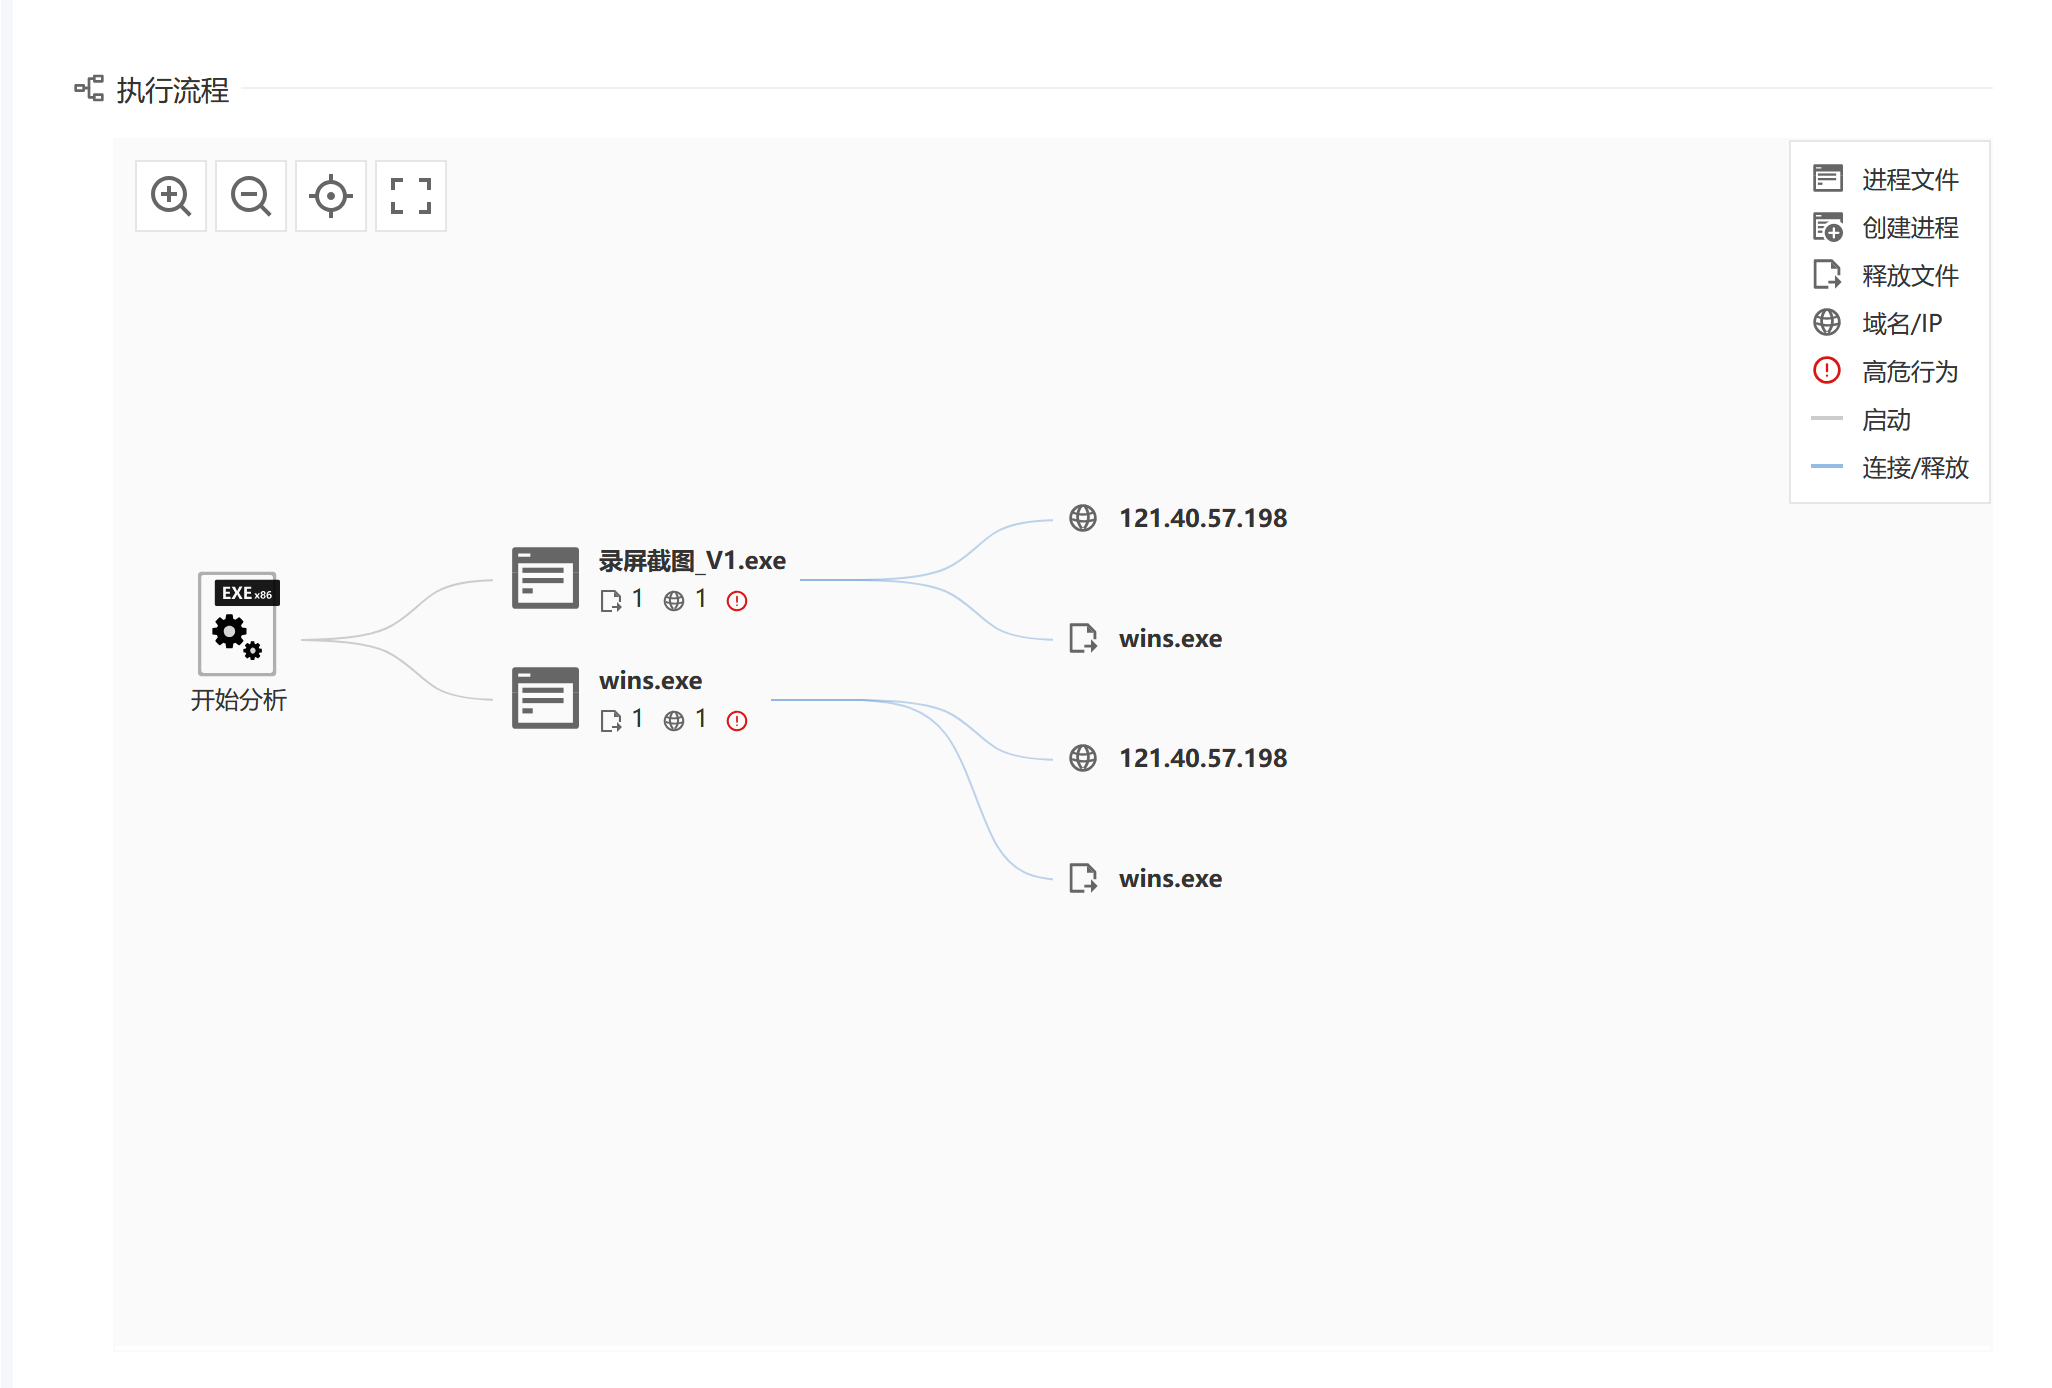Click the lower 121.40.57.198 IP address
The width and height of the screenshot is (2052, 1388).
(x=1203, y=758)
